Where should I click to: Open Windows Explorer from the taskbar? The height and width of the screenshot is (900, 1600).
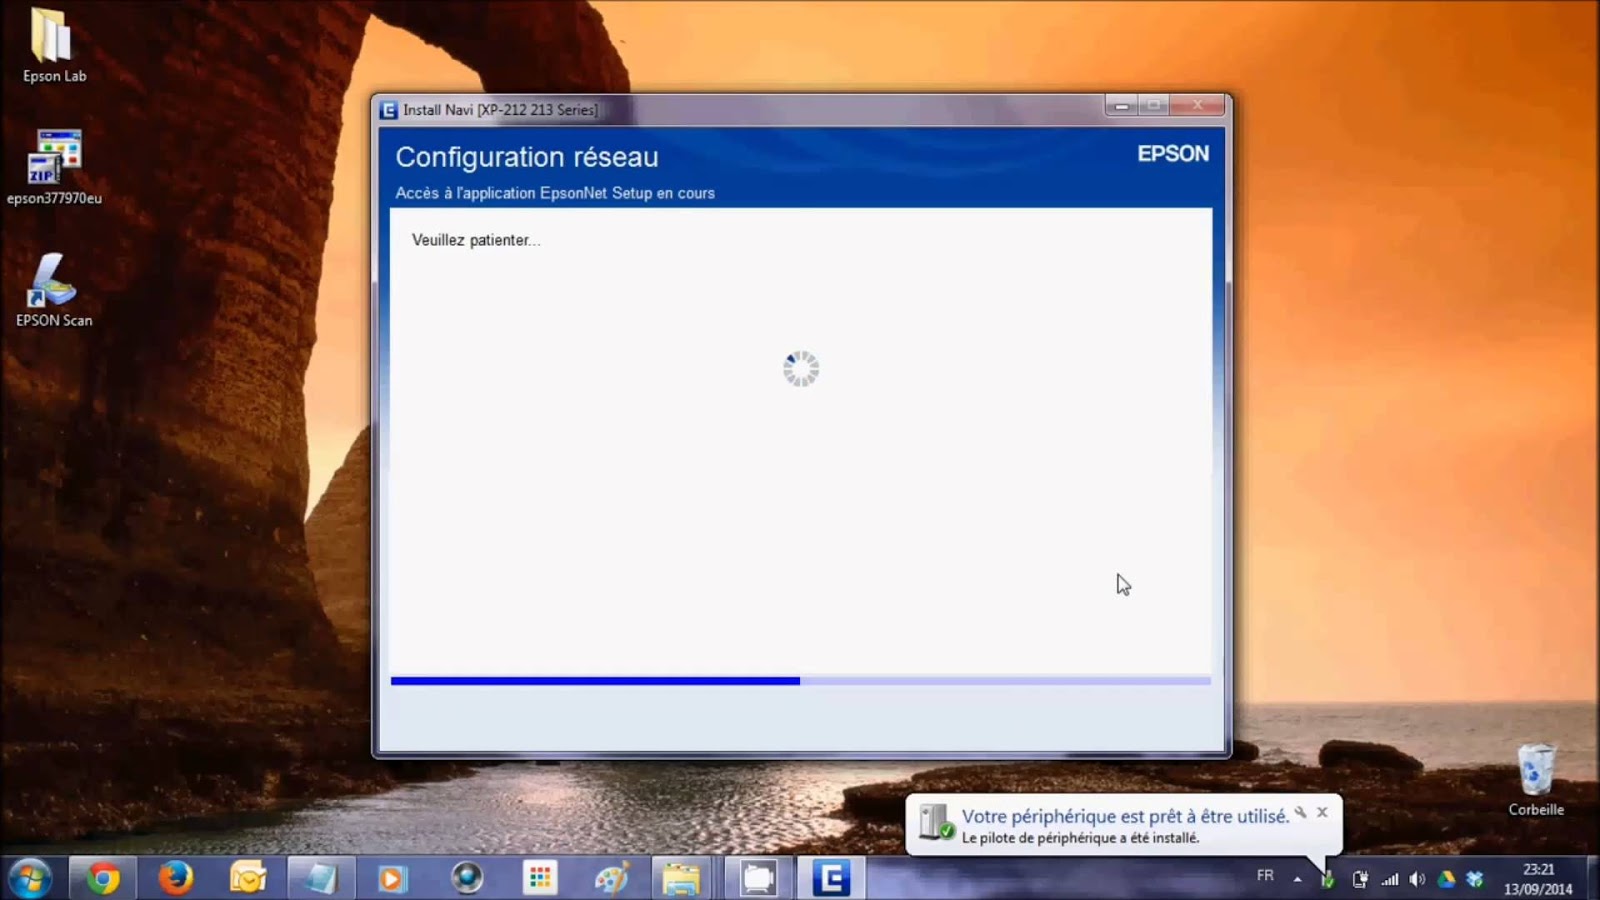[x=683, y=879]
